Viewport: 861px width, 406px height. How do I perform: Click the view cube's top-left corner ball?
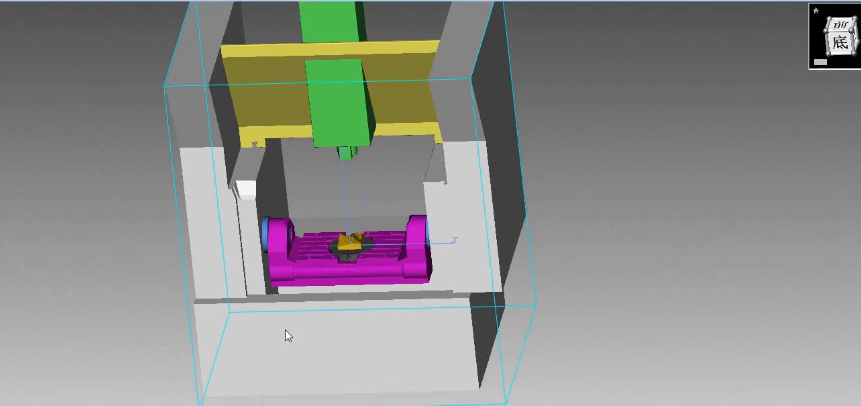825,29
